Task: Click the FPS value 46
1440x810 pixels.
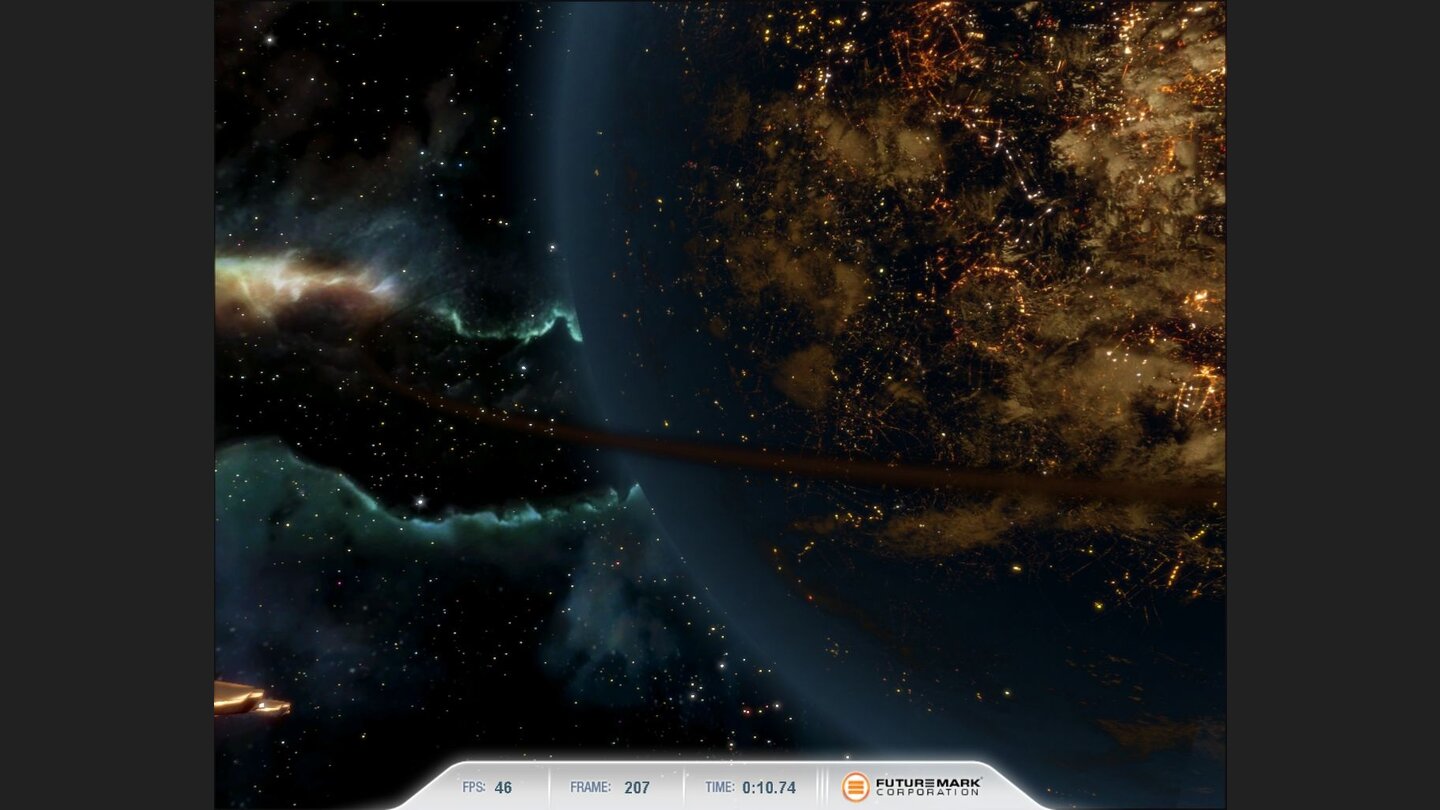Action: coord(503,788)
